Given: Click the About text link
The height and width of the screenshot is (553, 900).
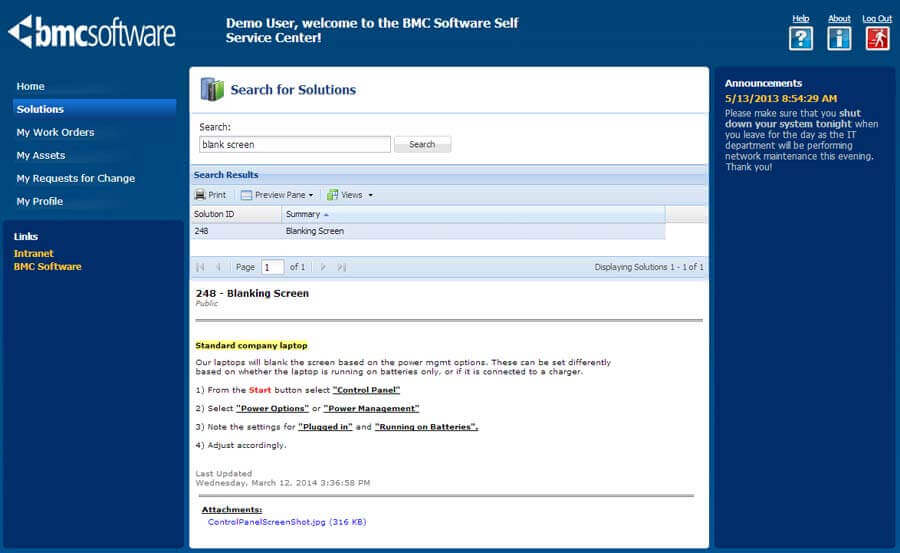Looking at the screenshot, I should pyautogui.click(x=839, y=18).
